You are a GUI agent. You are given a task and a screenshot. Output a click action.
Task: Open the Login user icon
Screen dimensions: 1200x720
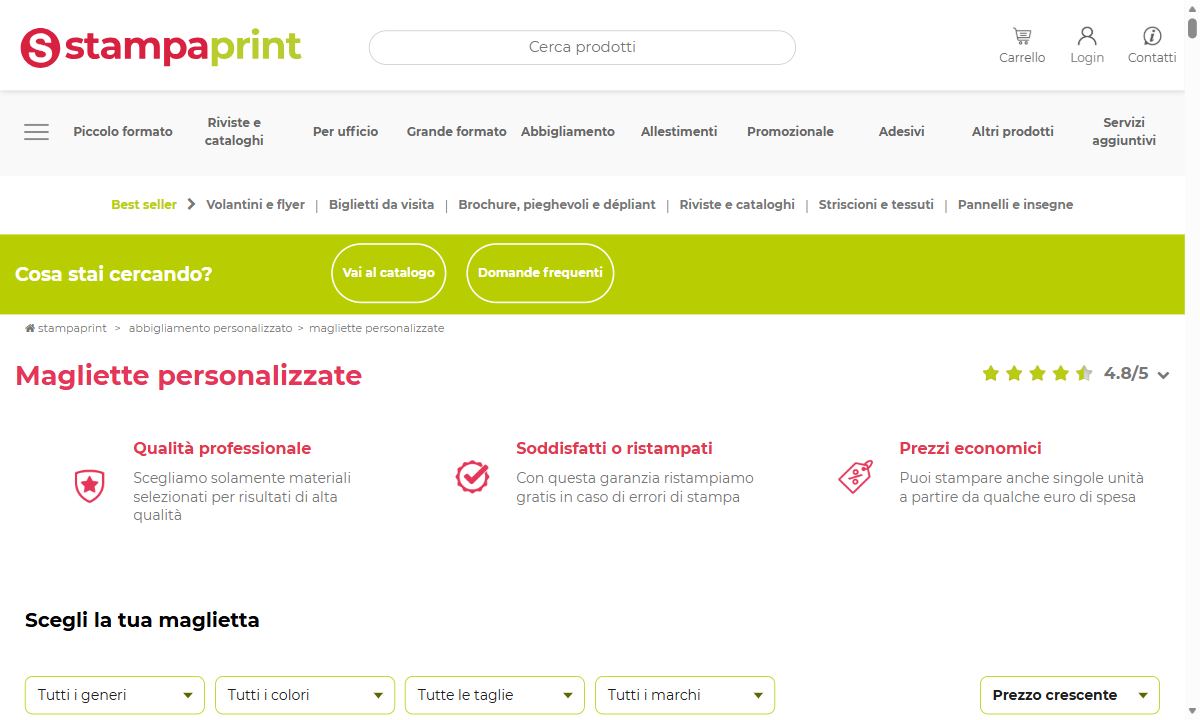[1087, 37]
